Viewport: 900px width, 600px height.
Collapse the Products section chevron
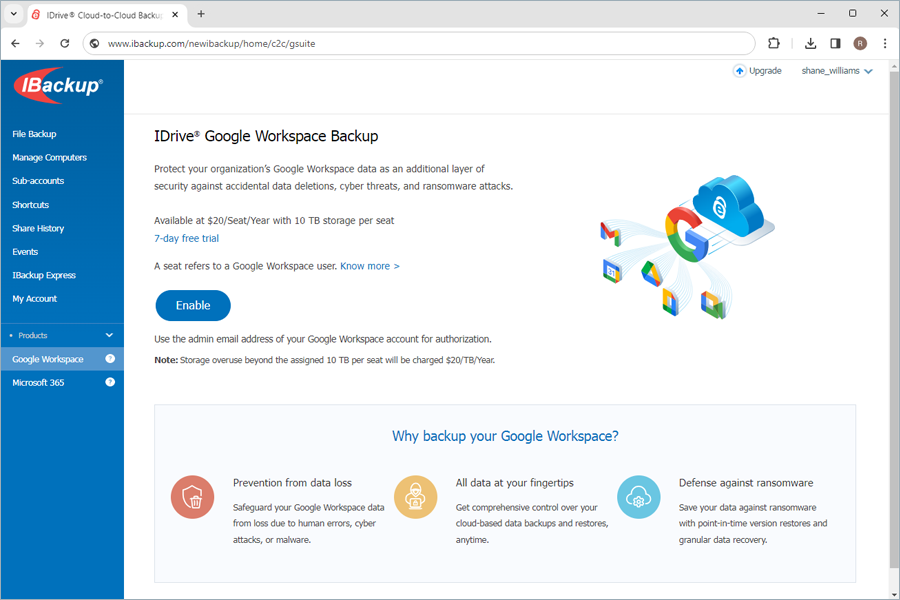pyautogui.click(x=109, y=335)
